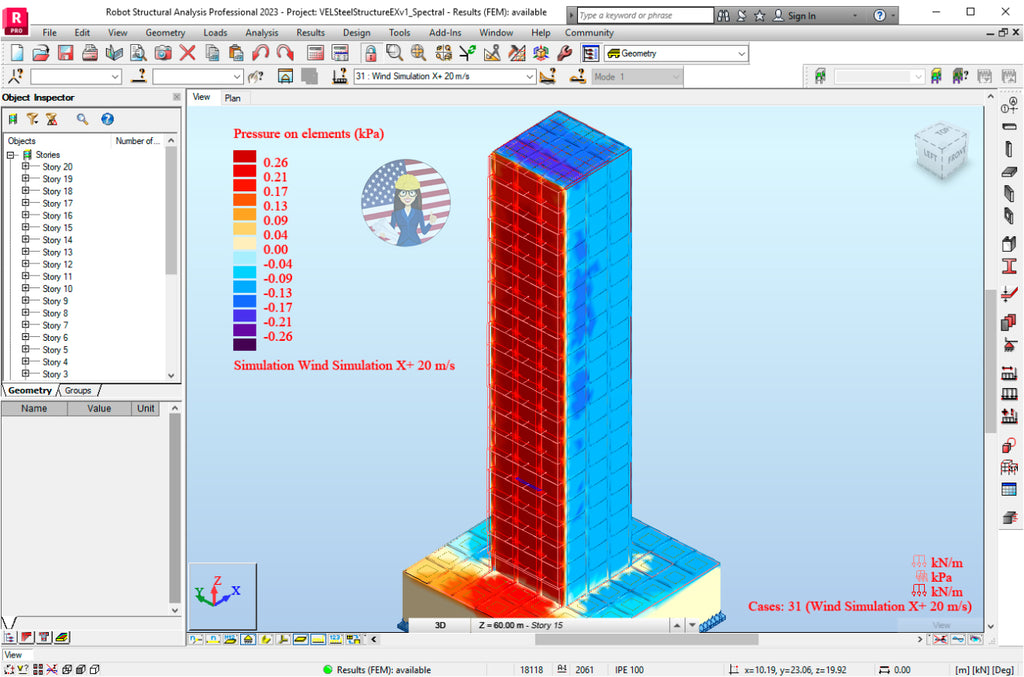Click the search magnifier in Object Inspector
The image size is (1024, 677).
click(82, 119)
